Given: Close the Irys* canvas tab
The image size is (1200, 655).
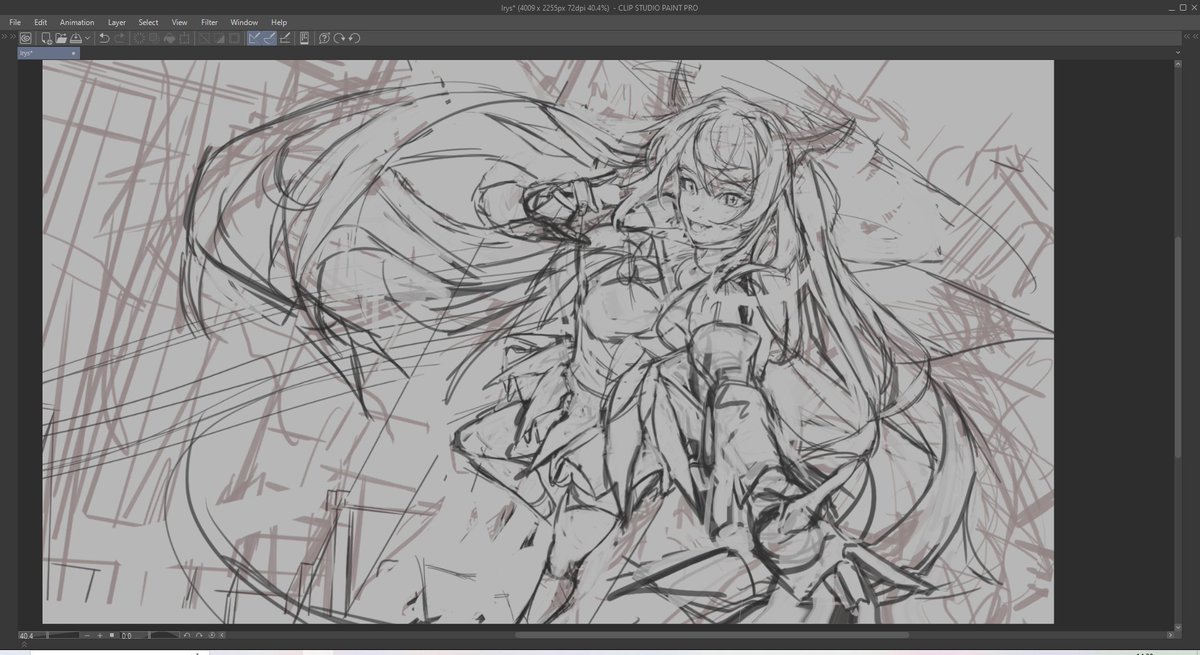Looking at the screenshot, I should coord(73,53).
